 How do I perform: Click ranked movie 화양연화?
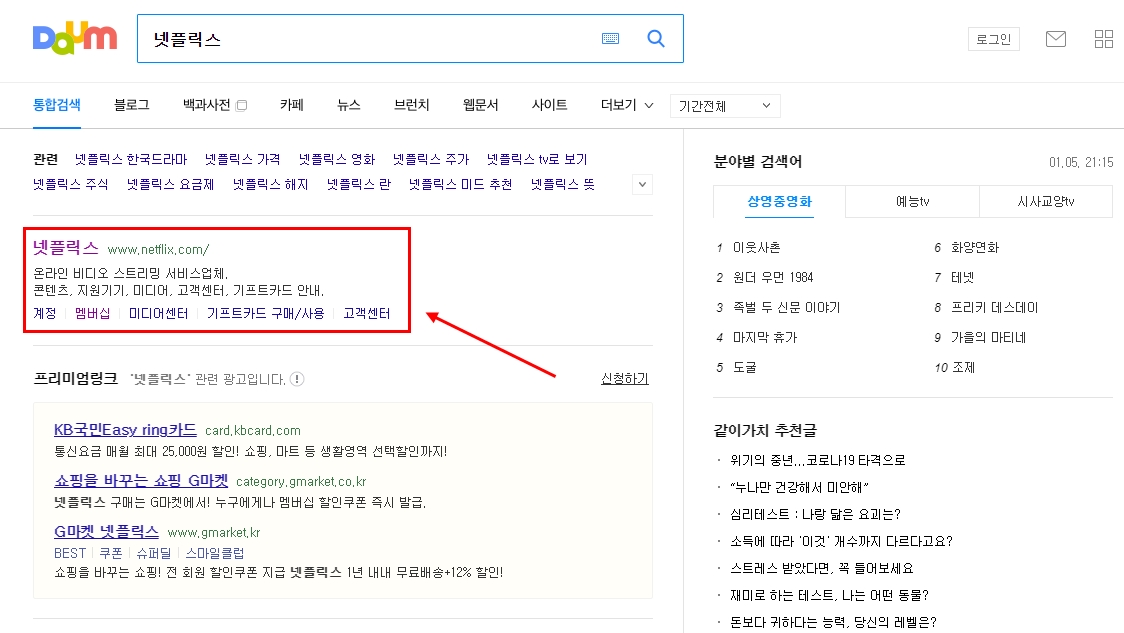click(x=975, y=247)
